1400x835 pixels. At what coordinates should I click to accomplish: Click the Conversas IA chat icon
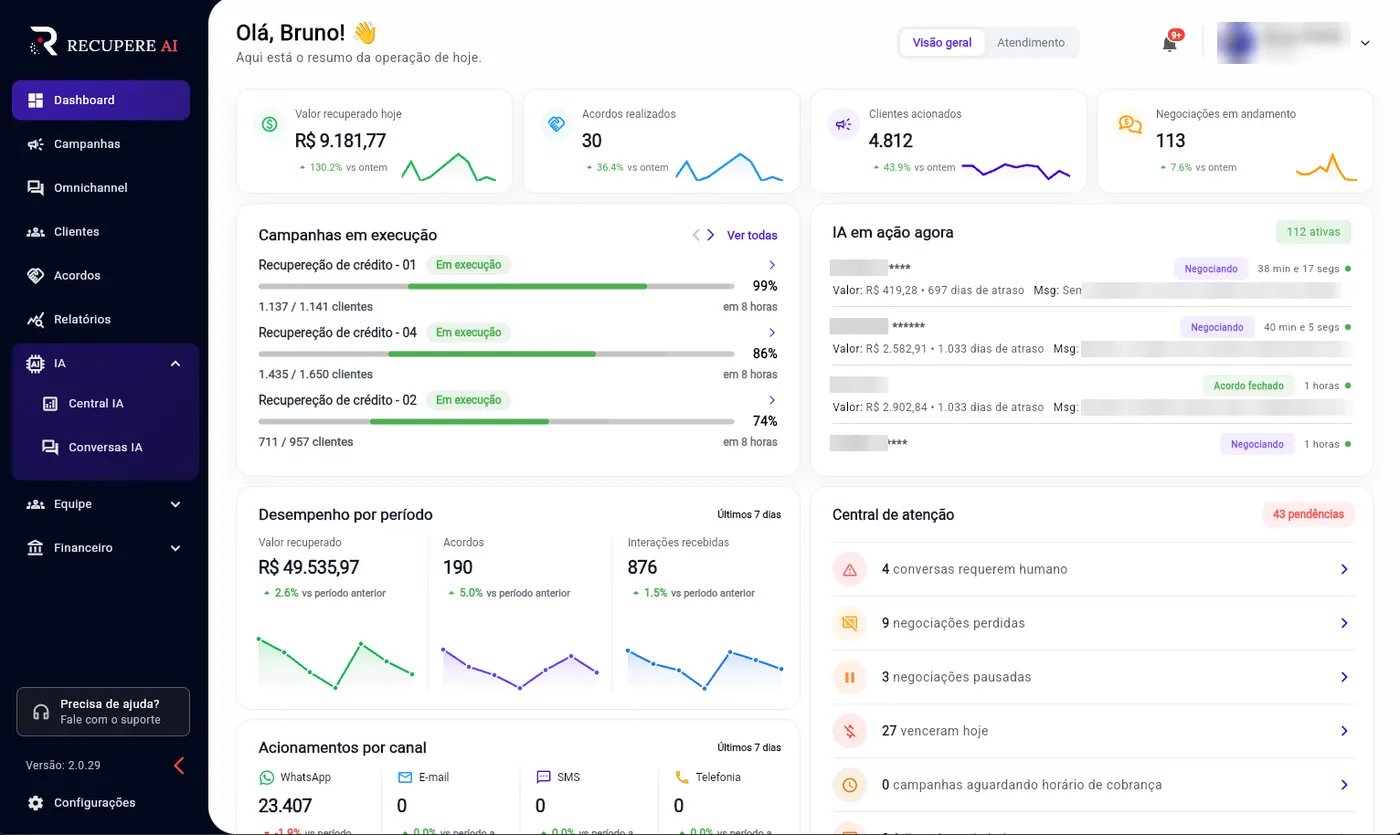50,448
